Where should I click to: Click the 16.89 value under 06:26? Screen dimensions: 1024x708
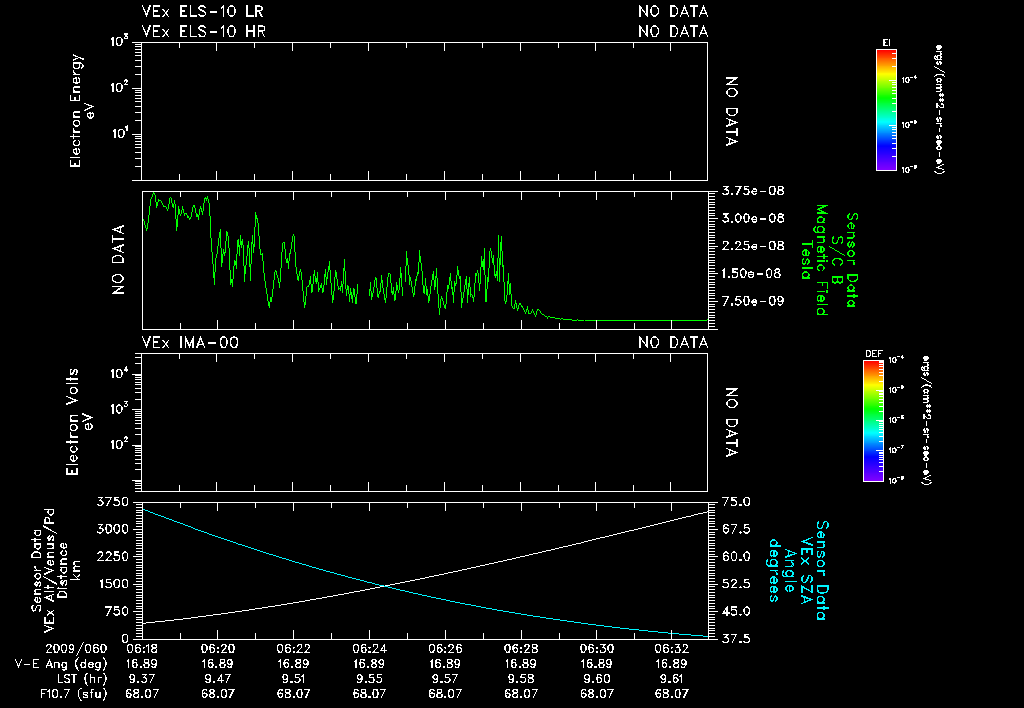[445, 664]
